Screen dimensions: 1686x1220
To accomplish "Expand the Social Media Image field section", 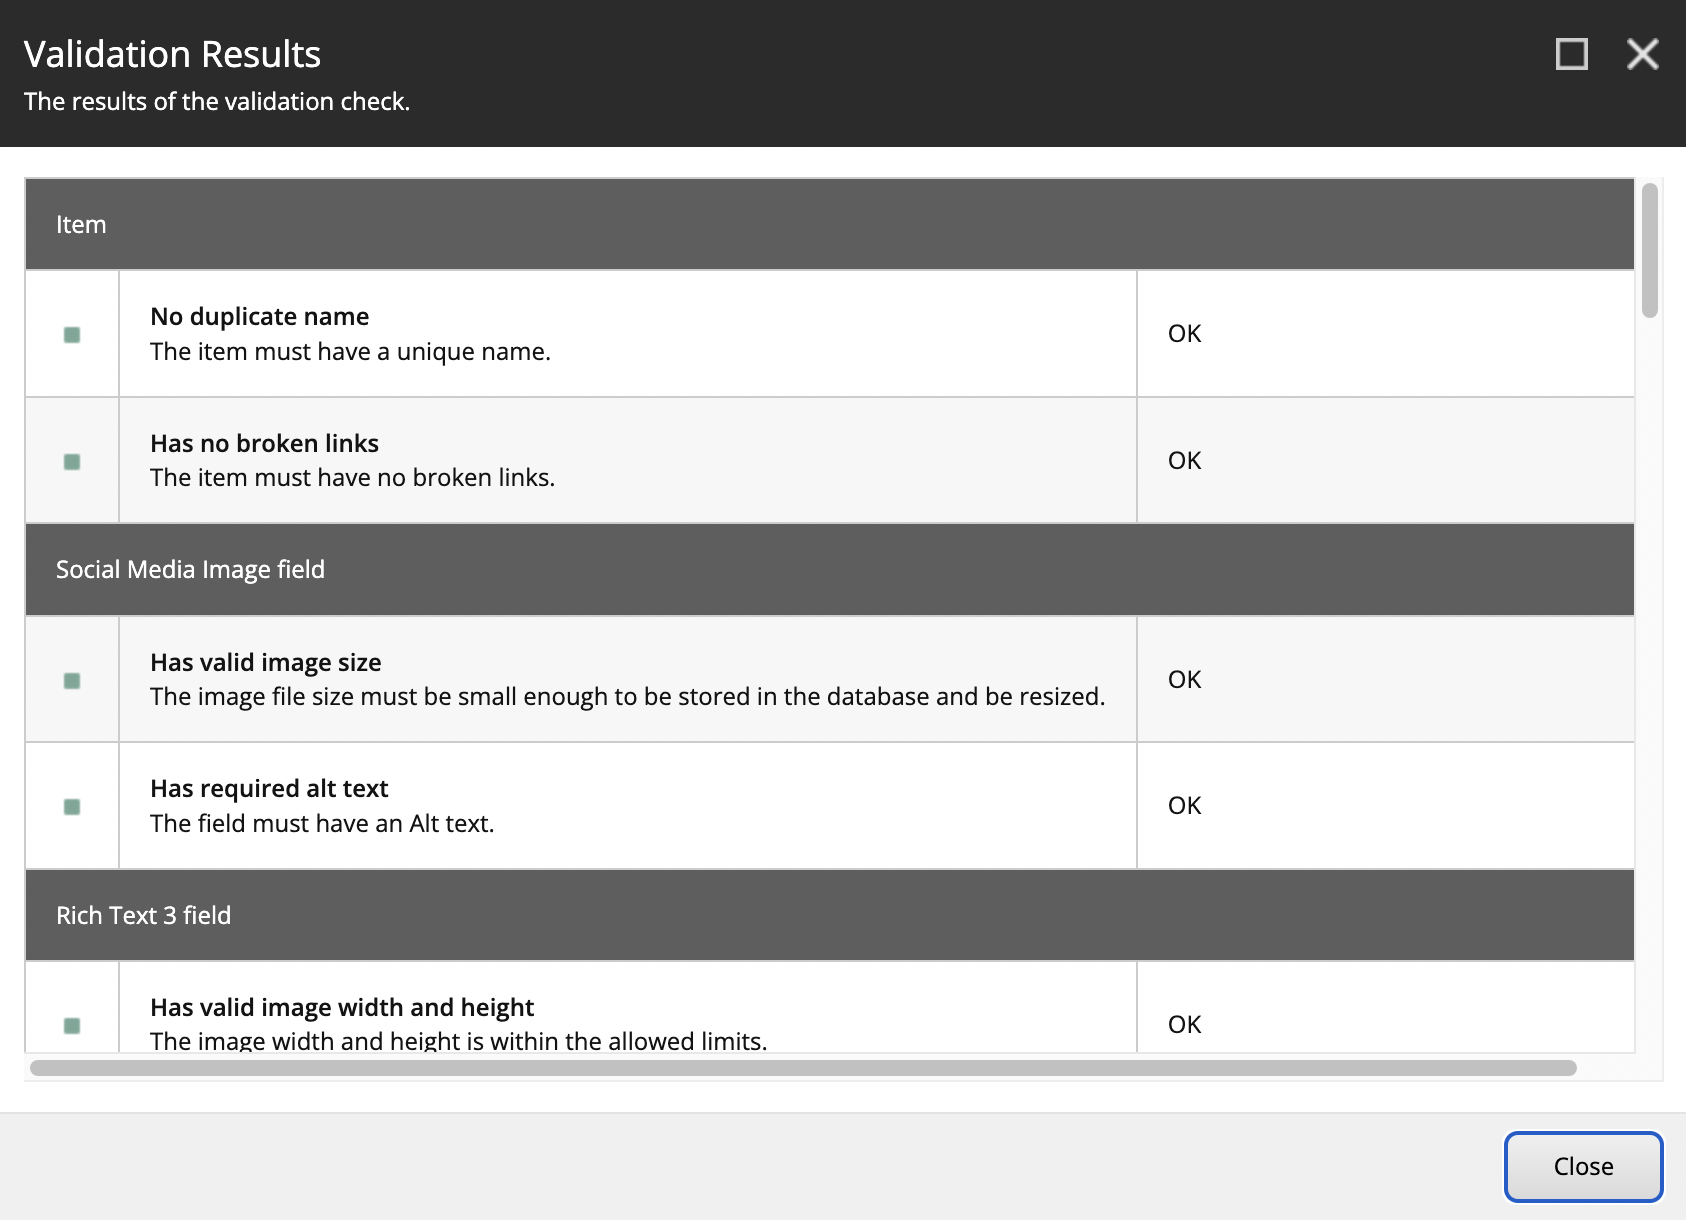I will pos(190,569).
